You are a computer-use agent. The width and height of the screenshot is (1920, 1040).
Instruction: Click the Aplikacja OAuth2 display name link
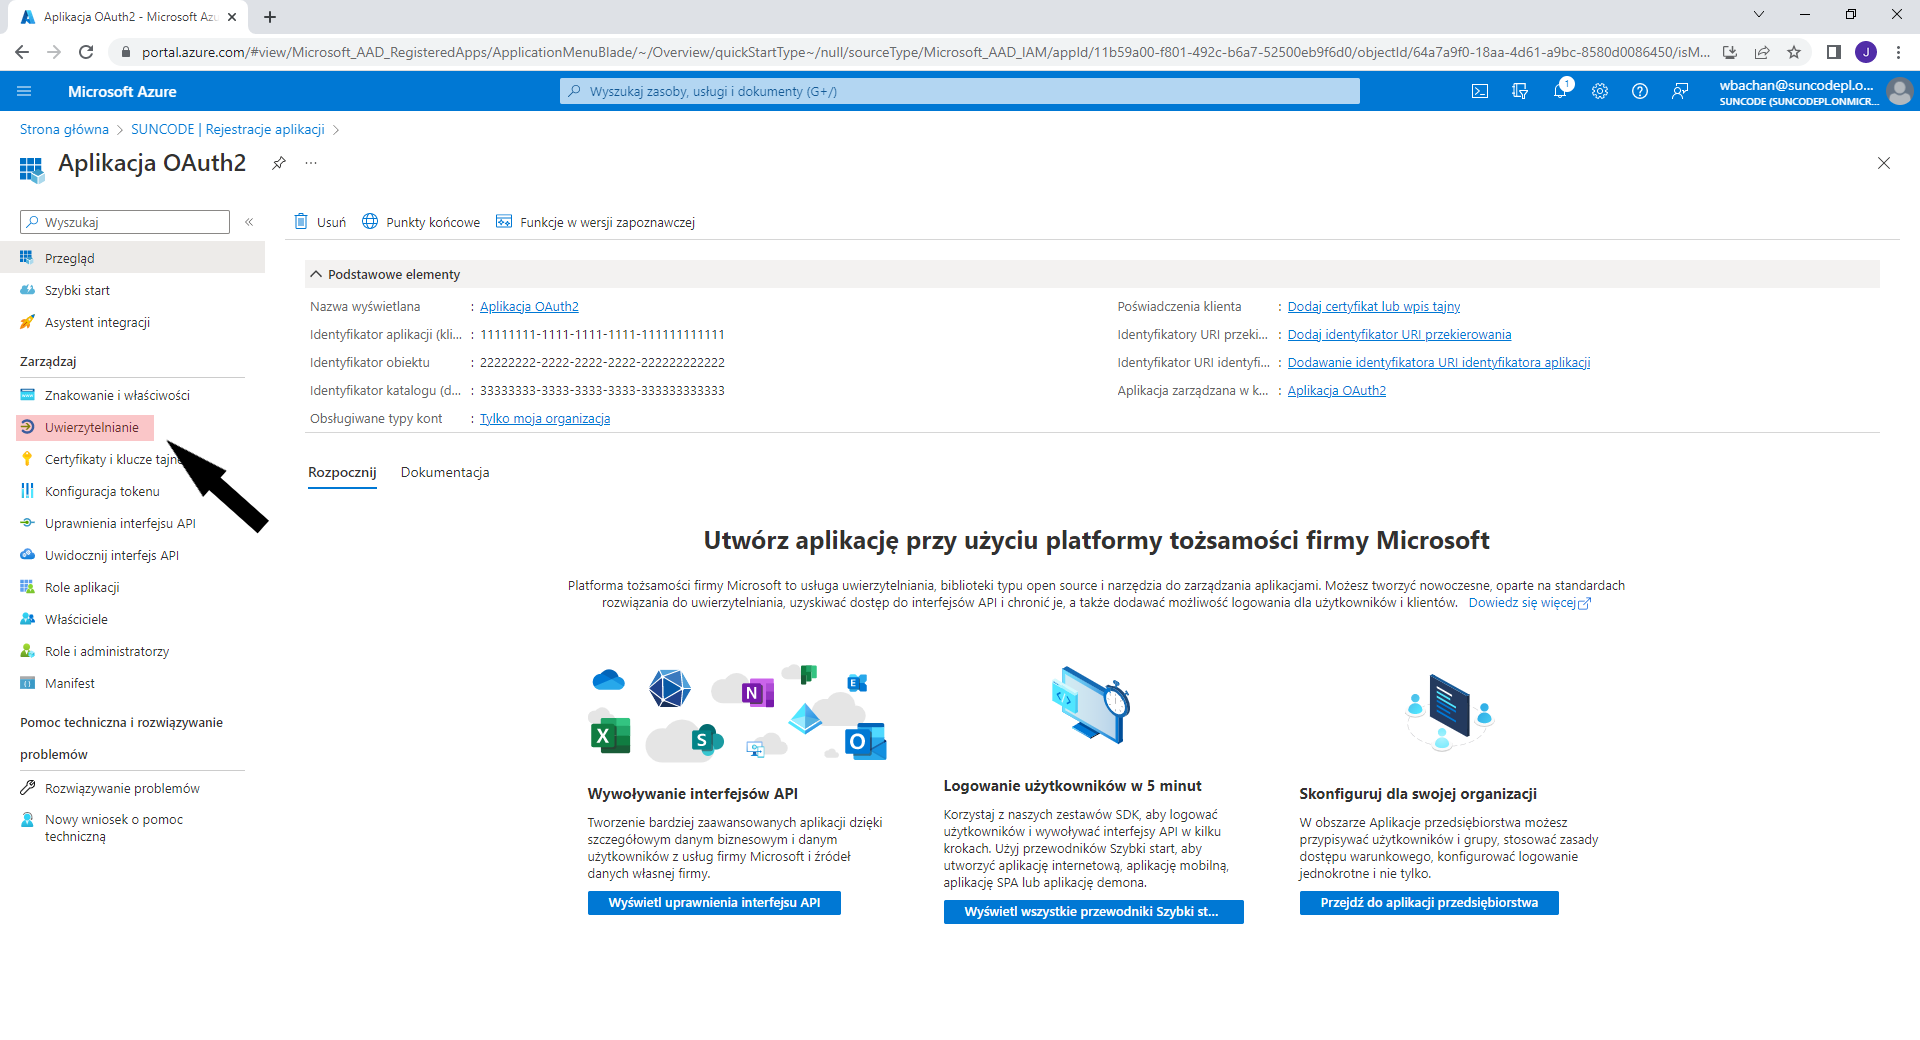coord(529,306)
